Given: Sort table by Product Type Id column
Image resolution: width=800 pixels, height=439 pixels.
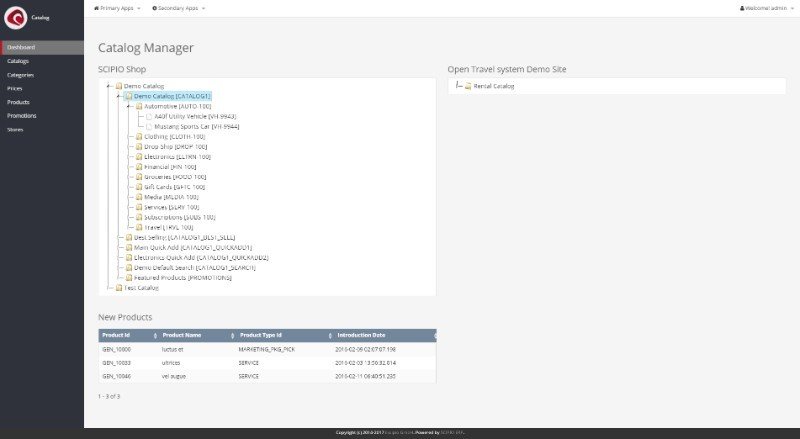Looking at the screenshot, I should (285, 335).
